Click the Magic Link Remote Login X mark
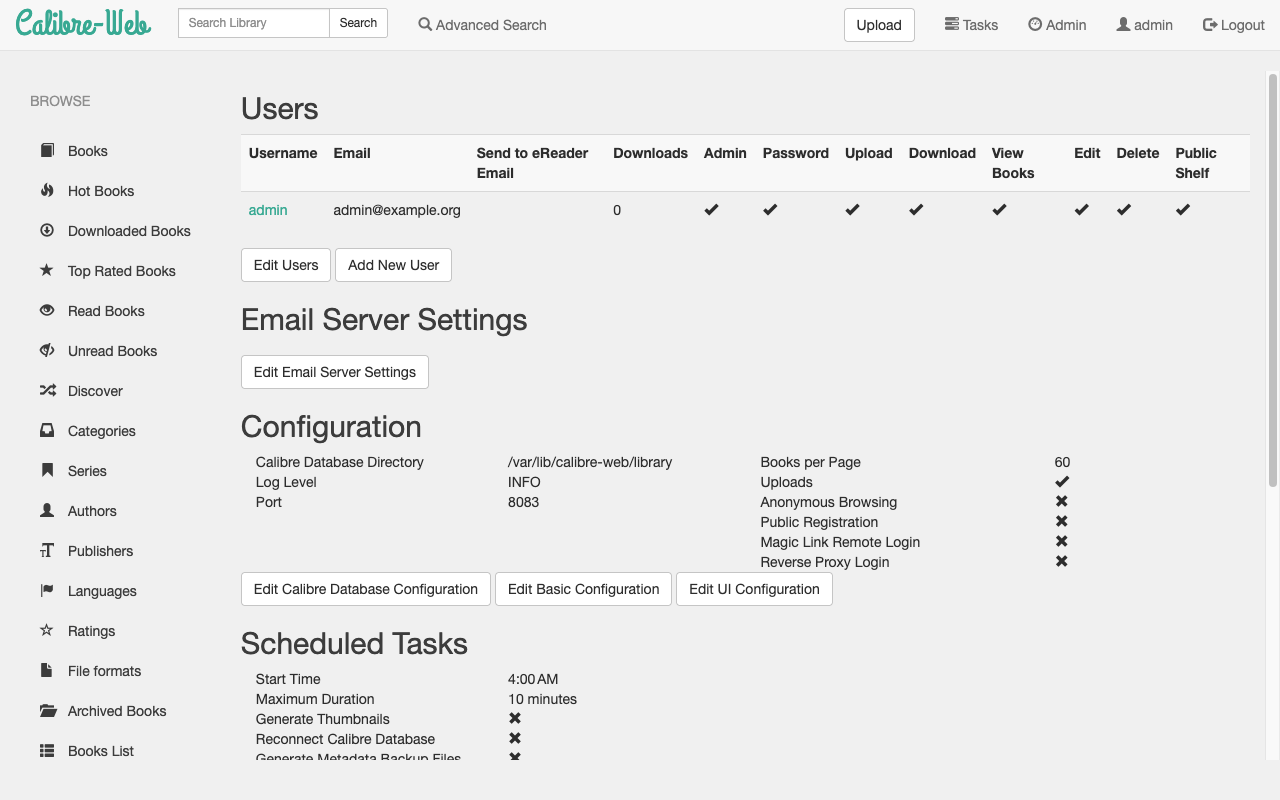The image size is (1280, 800). point(1062,541)
